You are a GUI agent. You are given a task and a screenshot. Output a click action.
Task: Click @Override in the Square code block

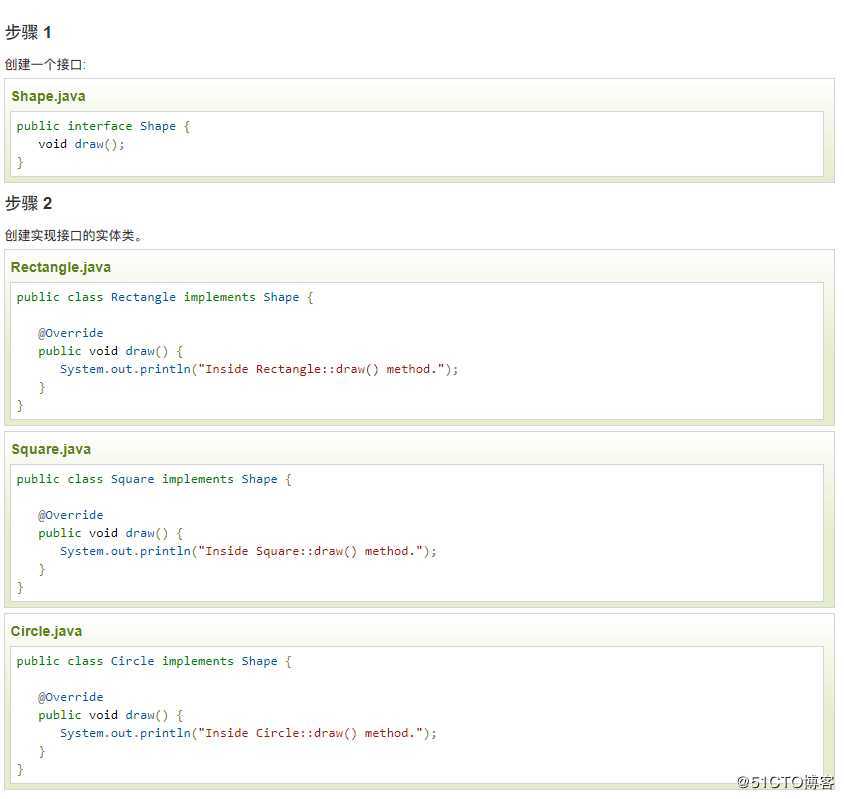pos(71,515)
